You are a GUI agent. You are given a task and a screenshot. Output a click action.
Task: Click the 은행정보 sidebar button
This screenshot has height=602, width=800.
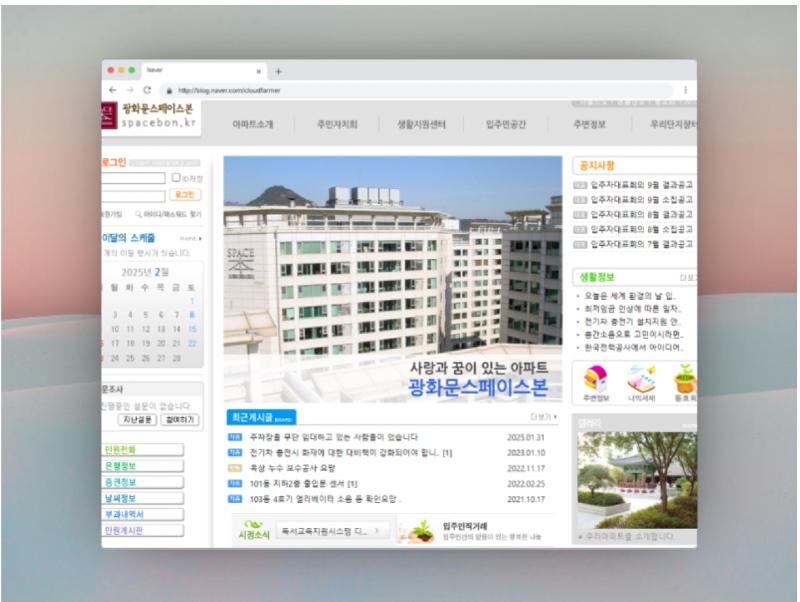[x=143, y=466]
